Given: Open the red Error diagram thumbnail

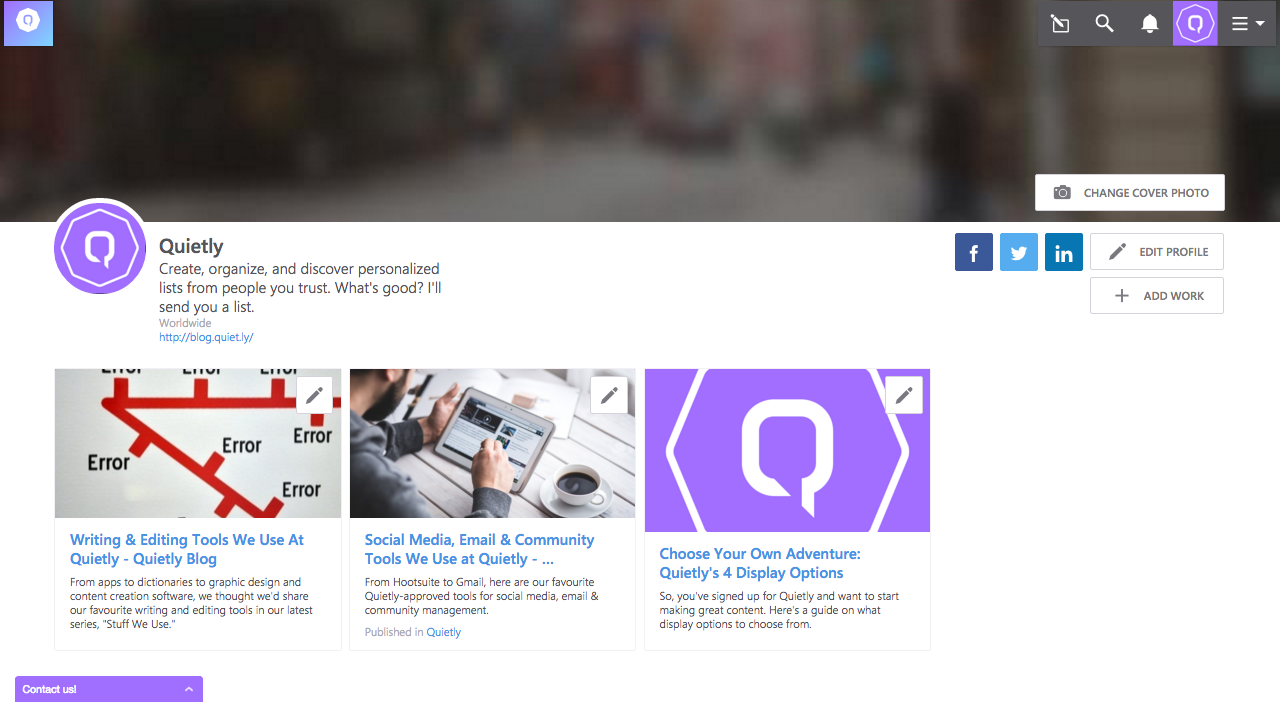Looking at the screenshot, I should click(198, 443).
